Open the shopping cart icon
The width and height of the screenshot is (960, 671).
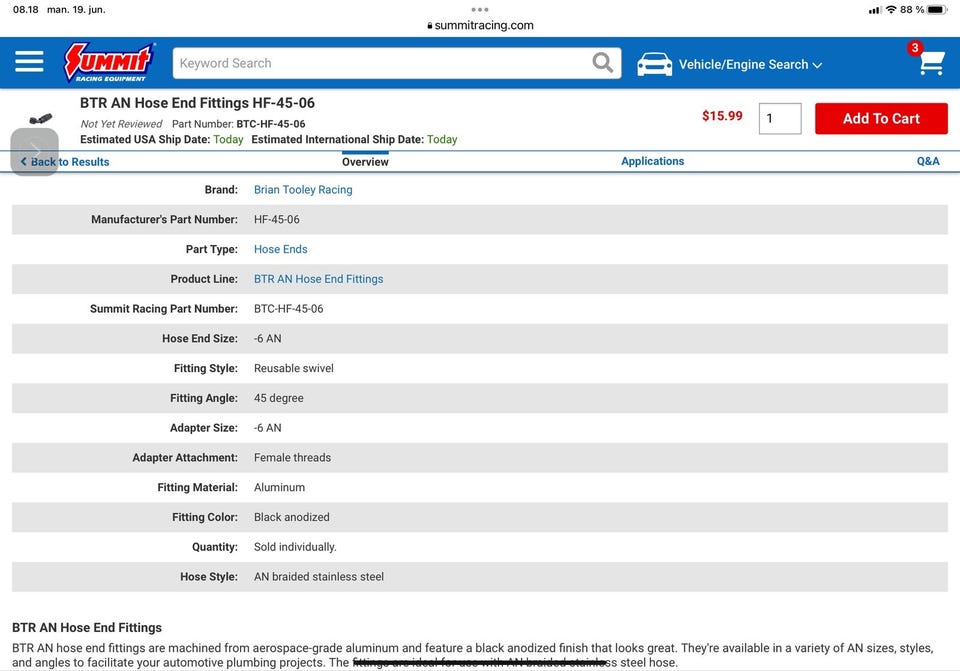coord(931,62)
